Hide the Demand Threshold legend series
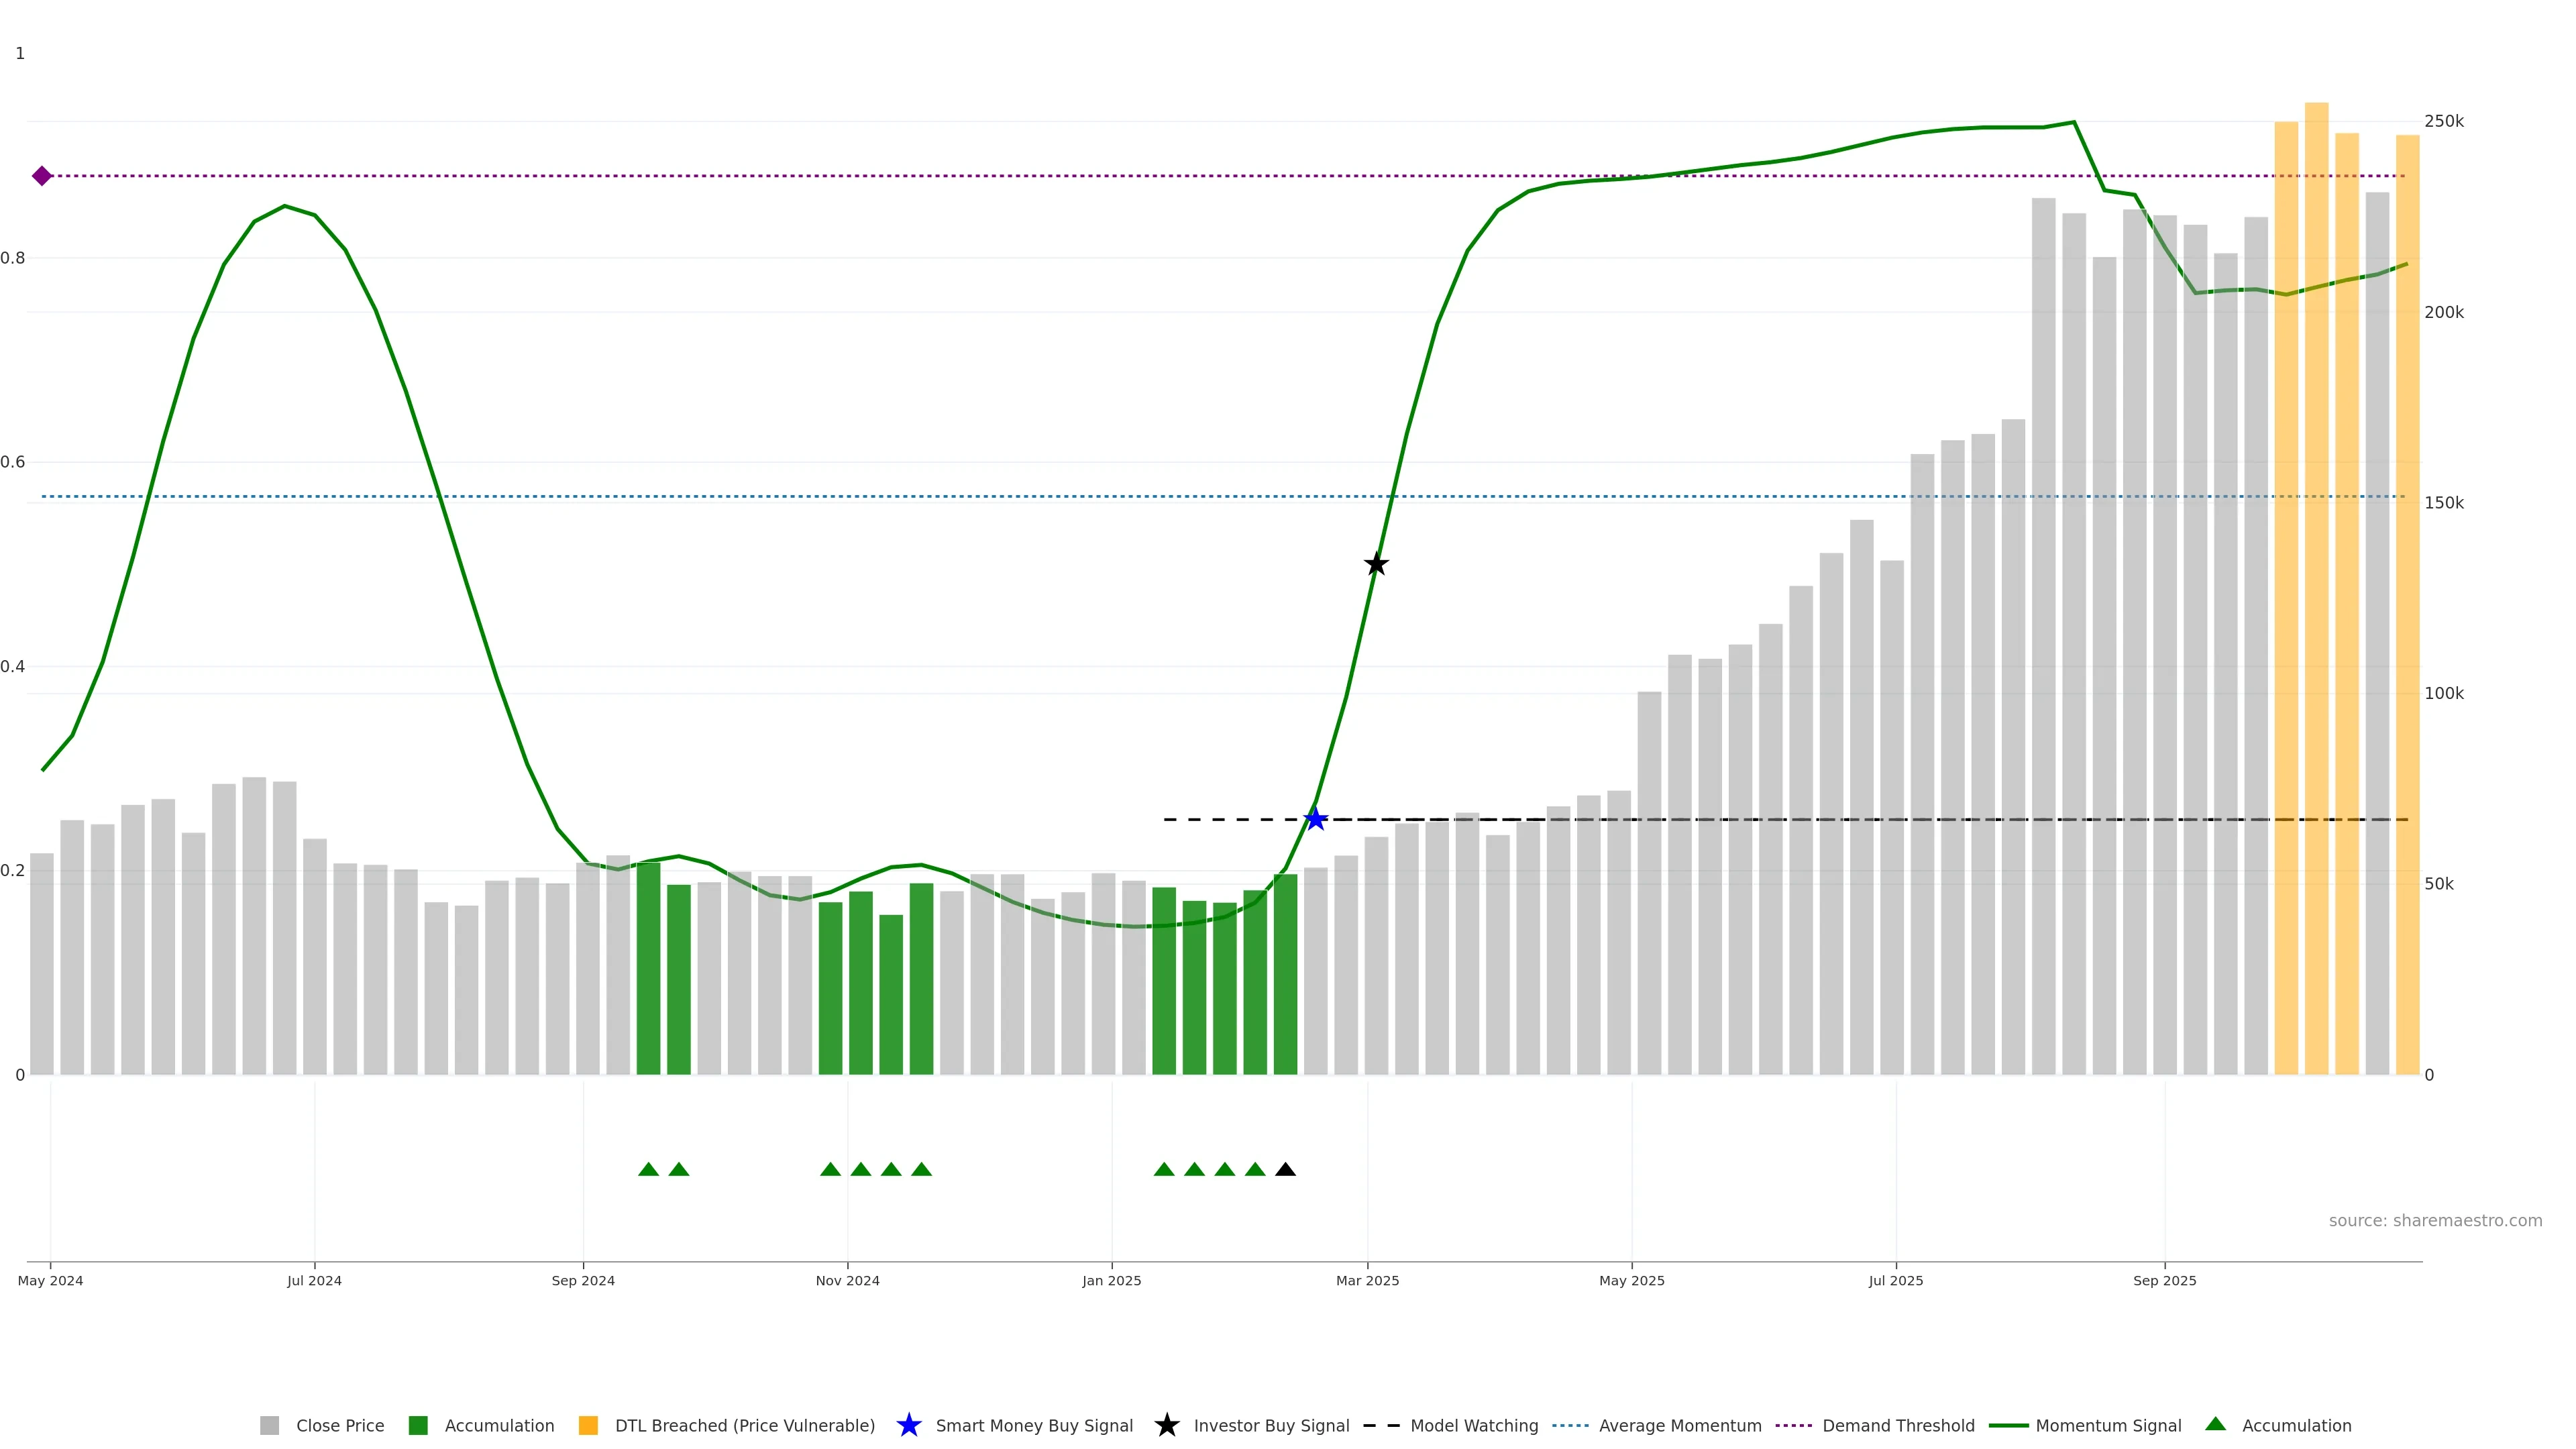 [1898, 1425]
